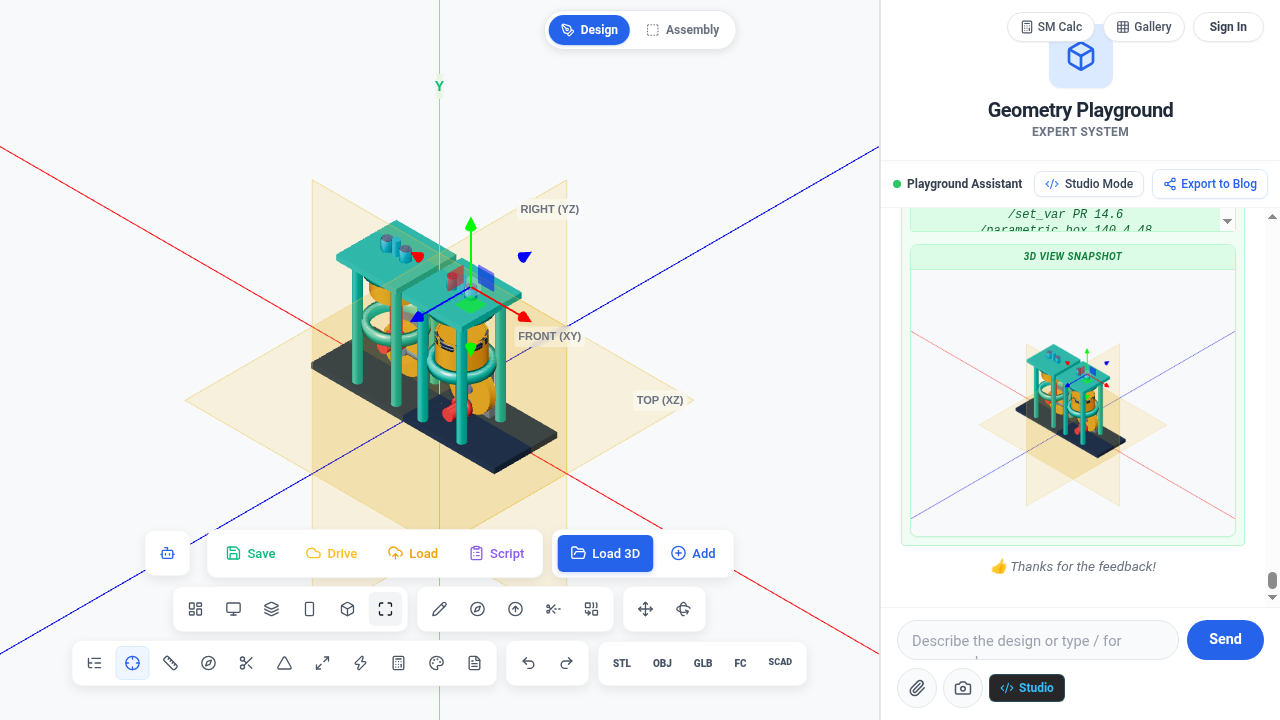Open the 3D view snapshot thumbnail

pyautogui.click(x=1073, y=402)
